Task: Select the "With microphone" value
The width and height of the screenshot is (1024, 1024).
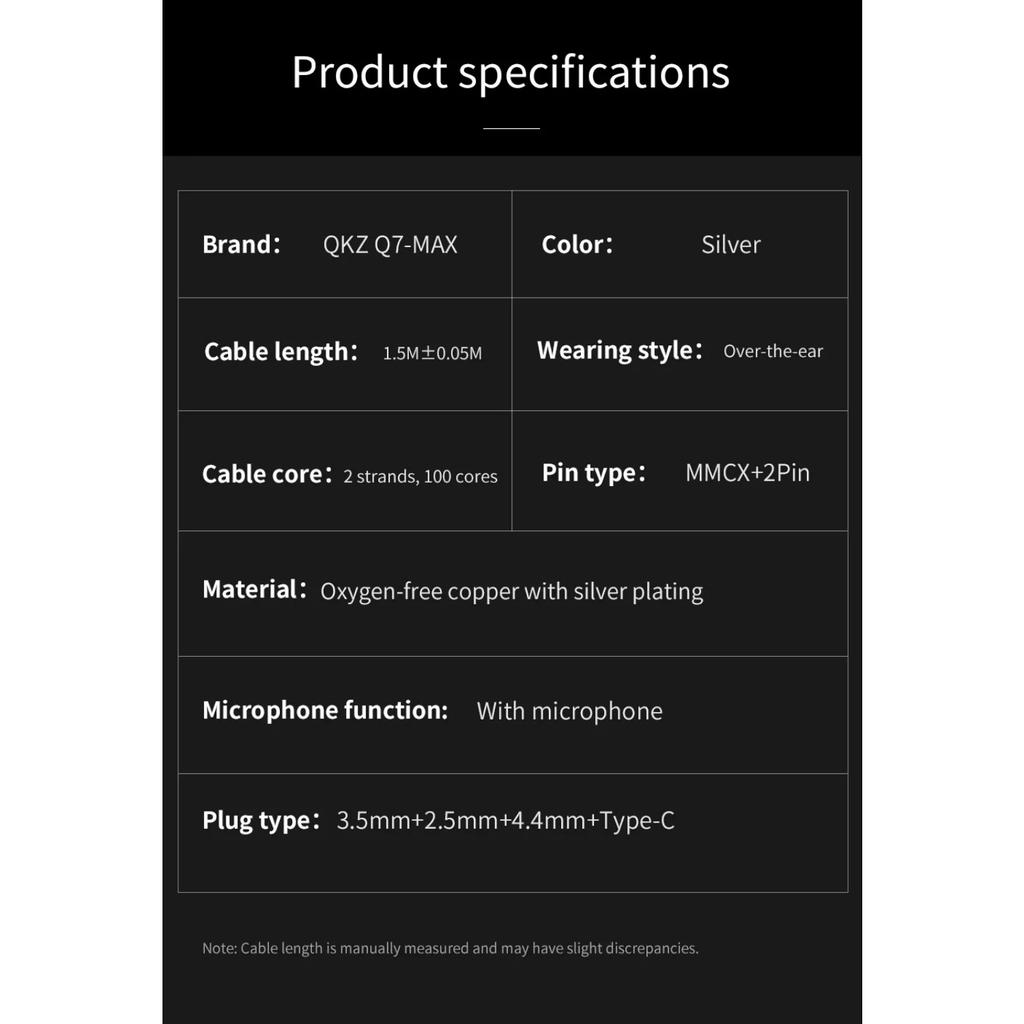Action: pyautogui.click(x=569, y=711)
